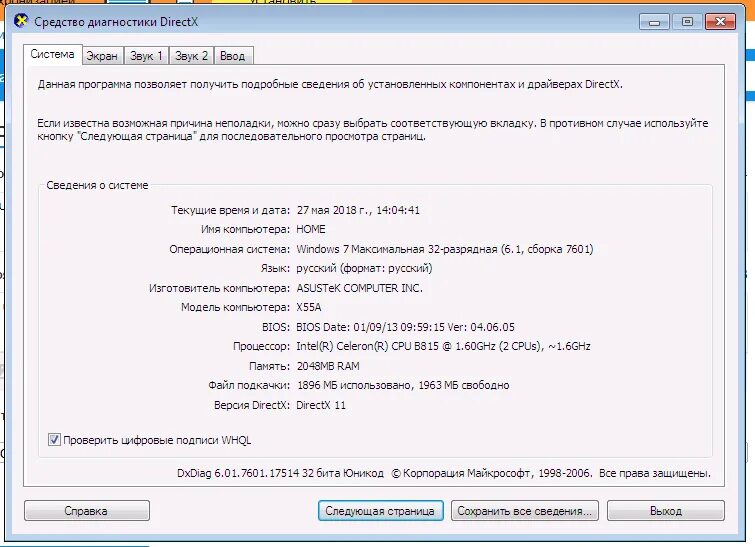Click the computer model value X55A
This screenshot has width=755, height=547.
pyautogui.click(x=309, y=307)
